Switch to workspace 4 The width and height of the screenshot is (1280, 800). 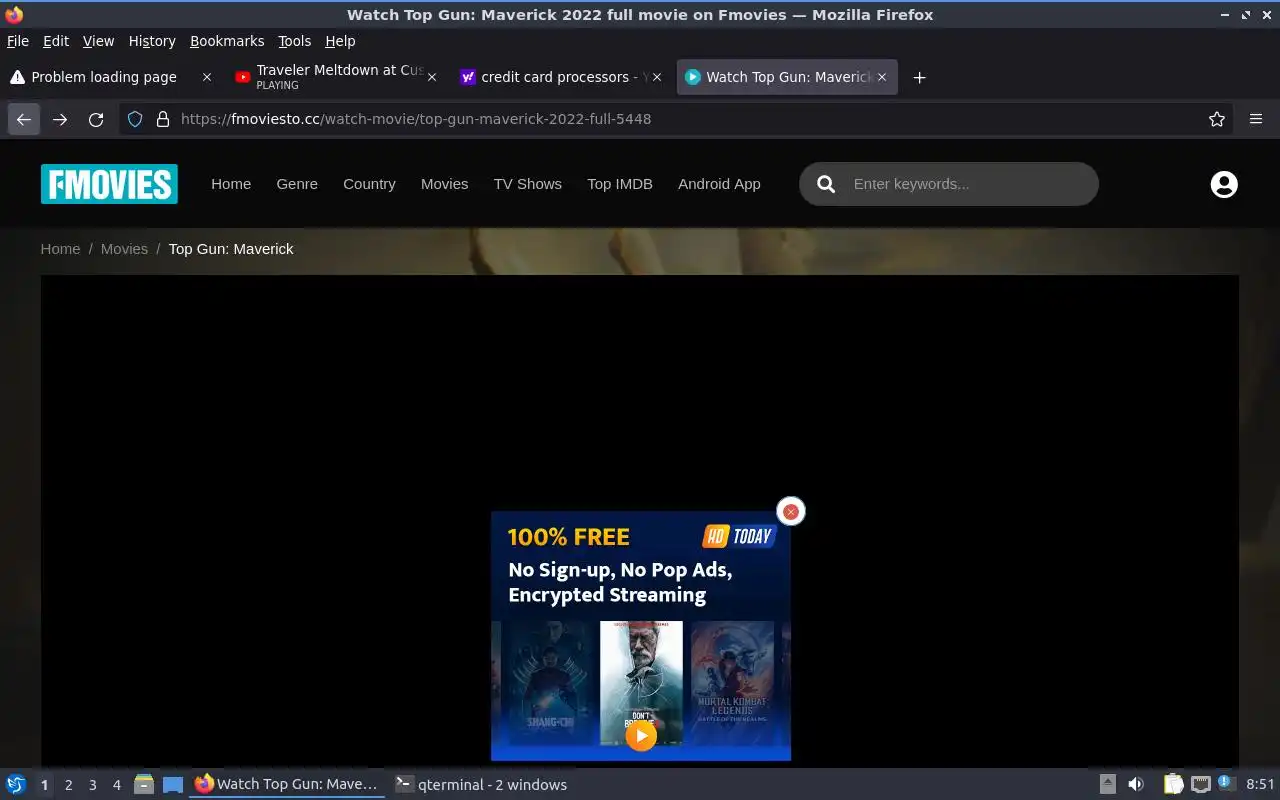116,785
